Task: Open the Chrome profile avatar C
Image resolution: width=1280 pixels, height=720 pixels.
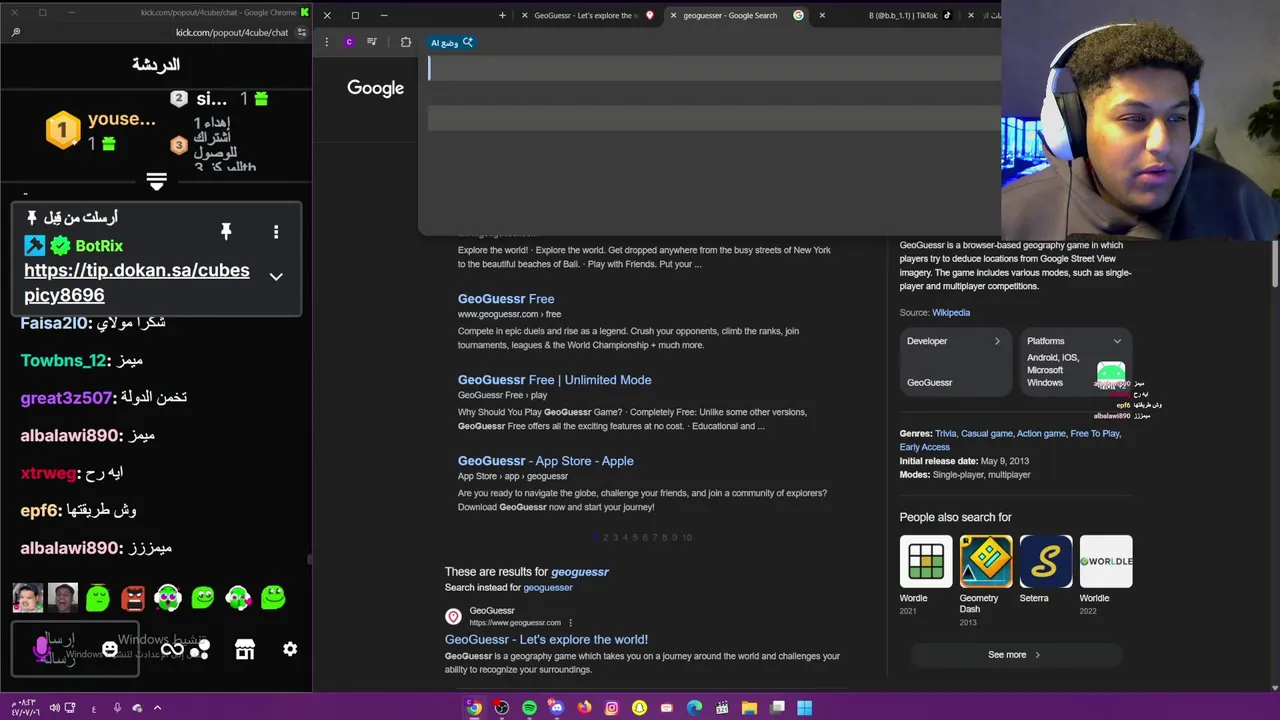Action: coord(349,42)
